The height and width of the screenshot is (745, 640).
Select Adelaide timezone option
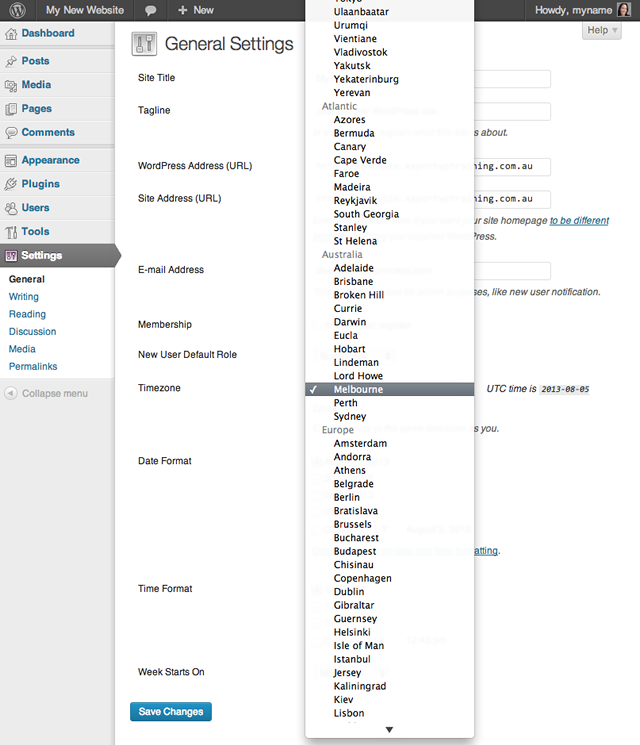[390, 268]
